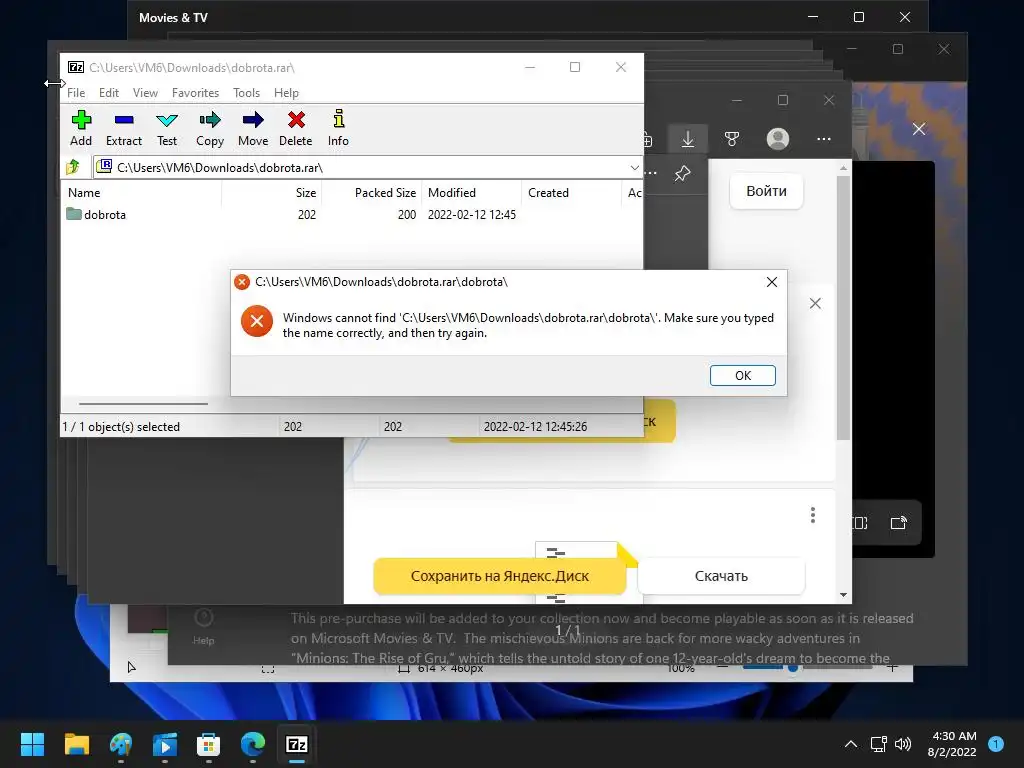
Task: Expand the address path dropdown
Action: [634, 168]
